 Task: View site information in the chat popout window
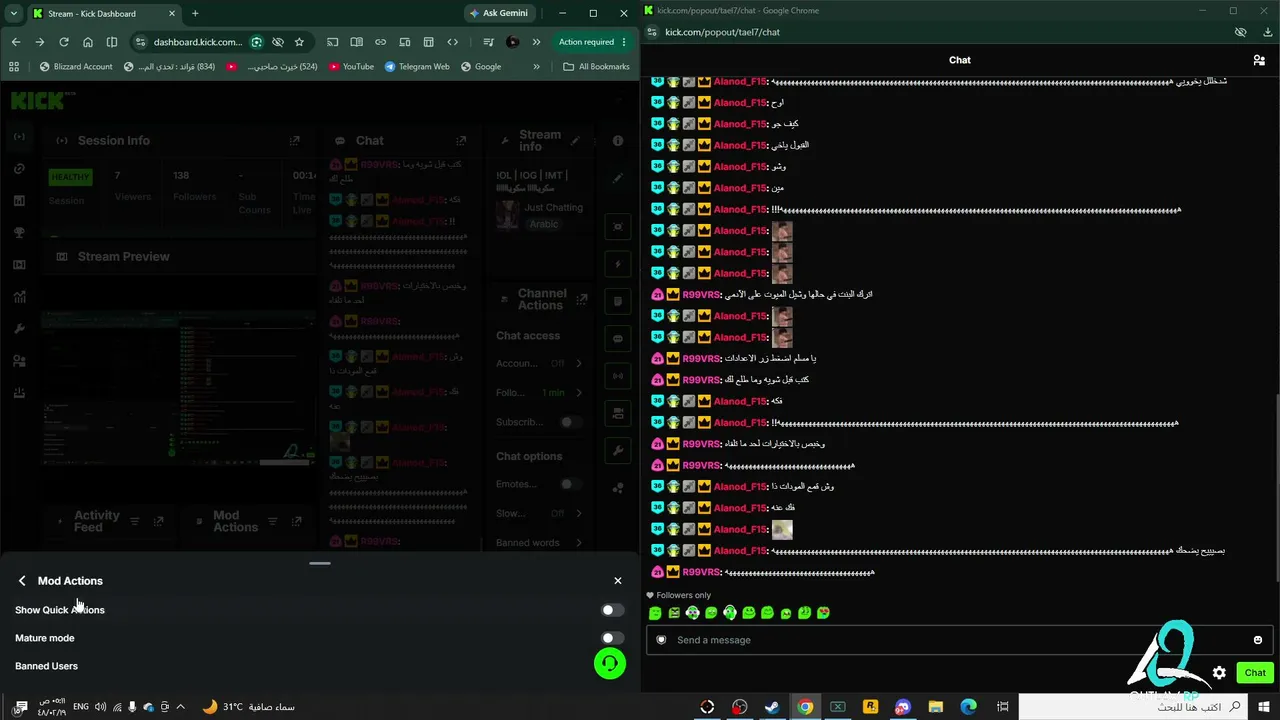[x=653, y=32]
